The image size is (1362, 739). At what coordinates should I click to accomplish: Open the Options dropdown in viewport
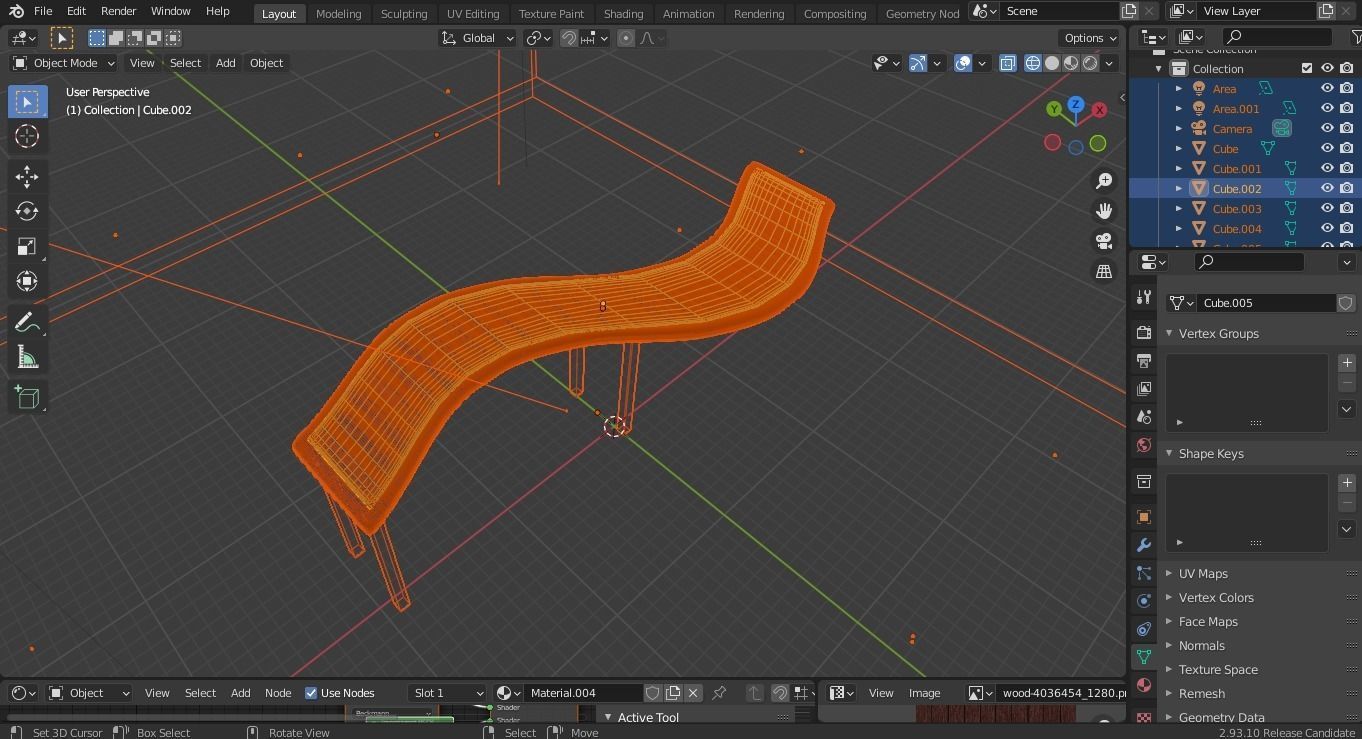(1090, 38)
